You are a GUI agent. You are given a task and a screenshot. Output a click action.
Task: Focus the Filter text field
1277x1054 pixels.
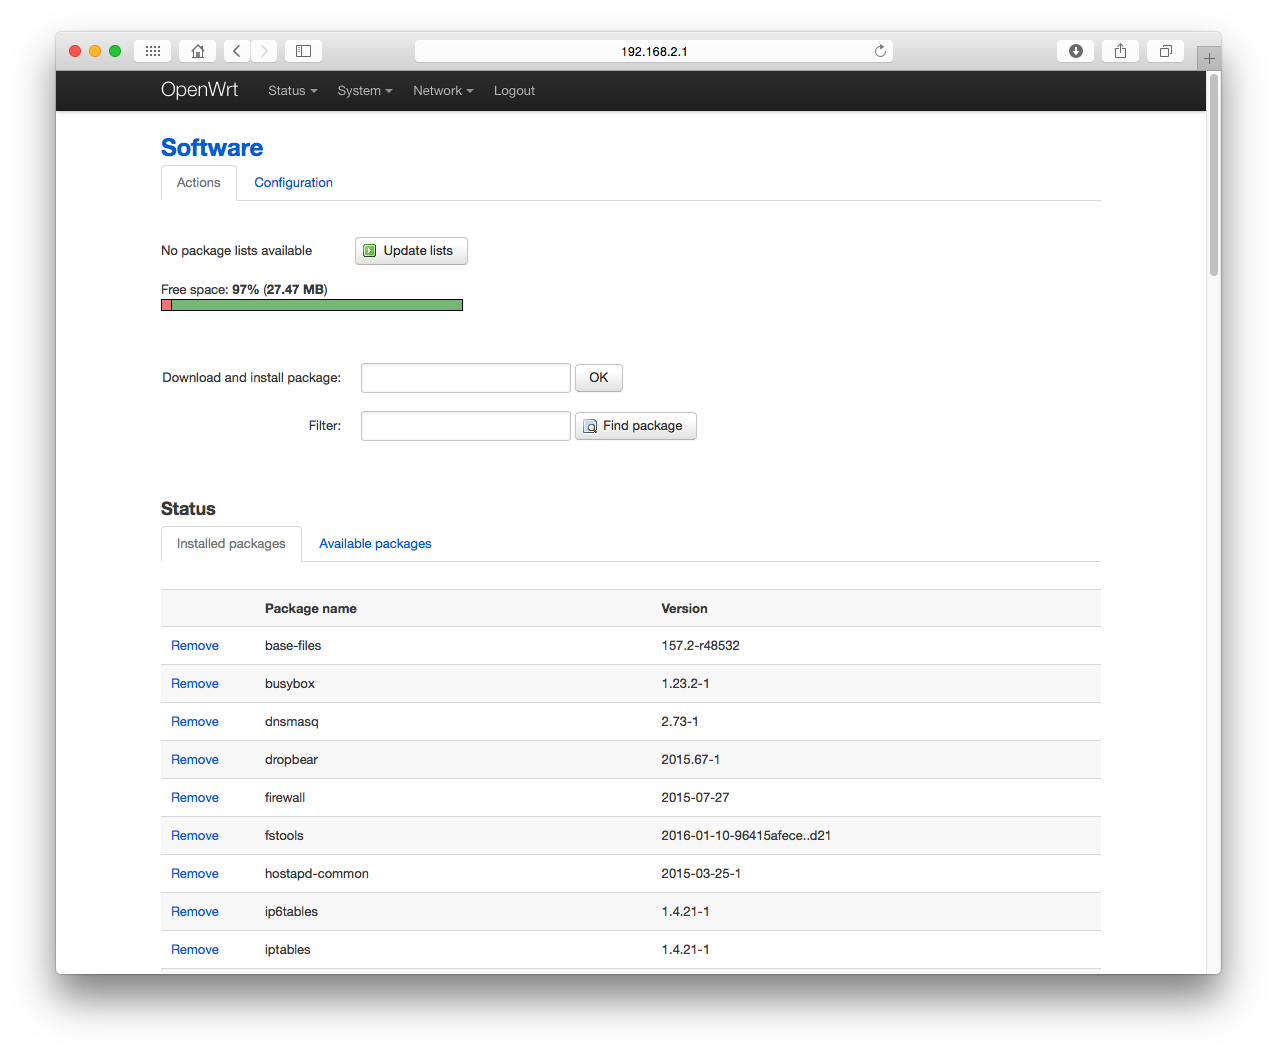click(x=466, y=426)
